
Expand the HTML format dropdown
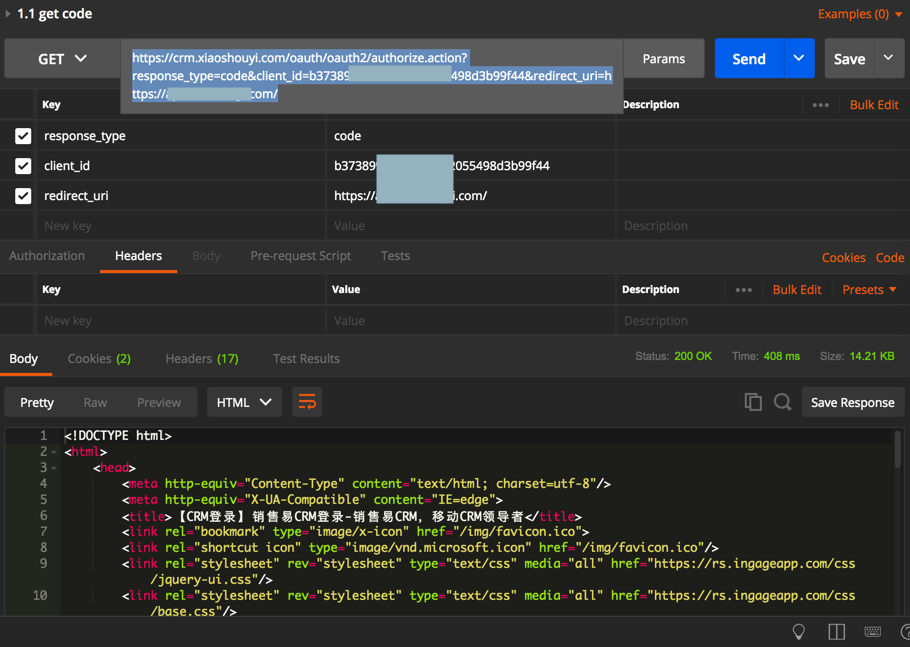(x=244, y=402)
